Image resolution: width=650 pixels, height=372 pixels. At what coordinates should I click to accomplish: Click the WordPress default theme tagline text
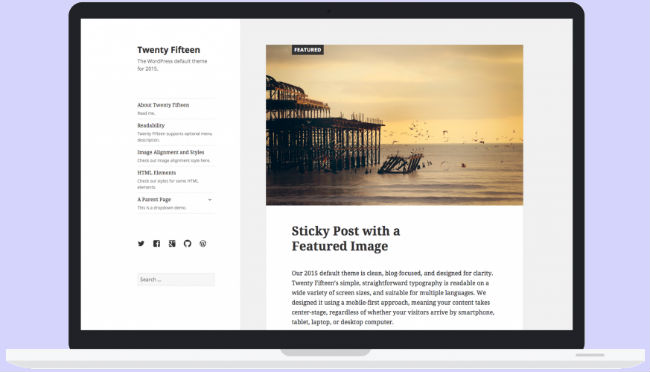click(x=172, y=65)
